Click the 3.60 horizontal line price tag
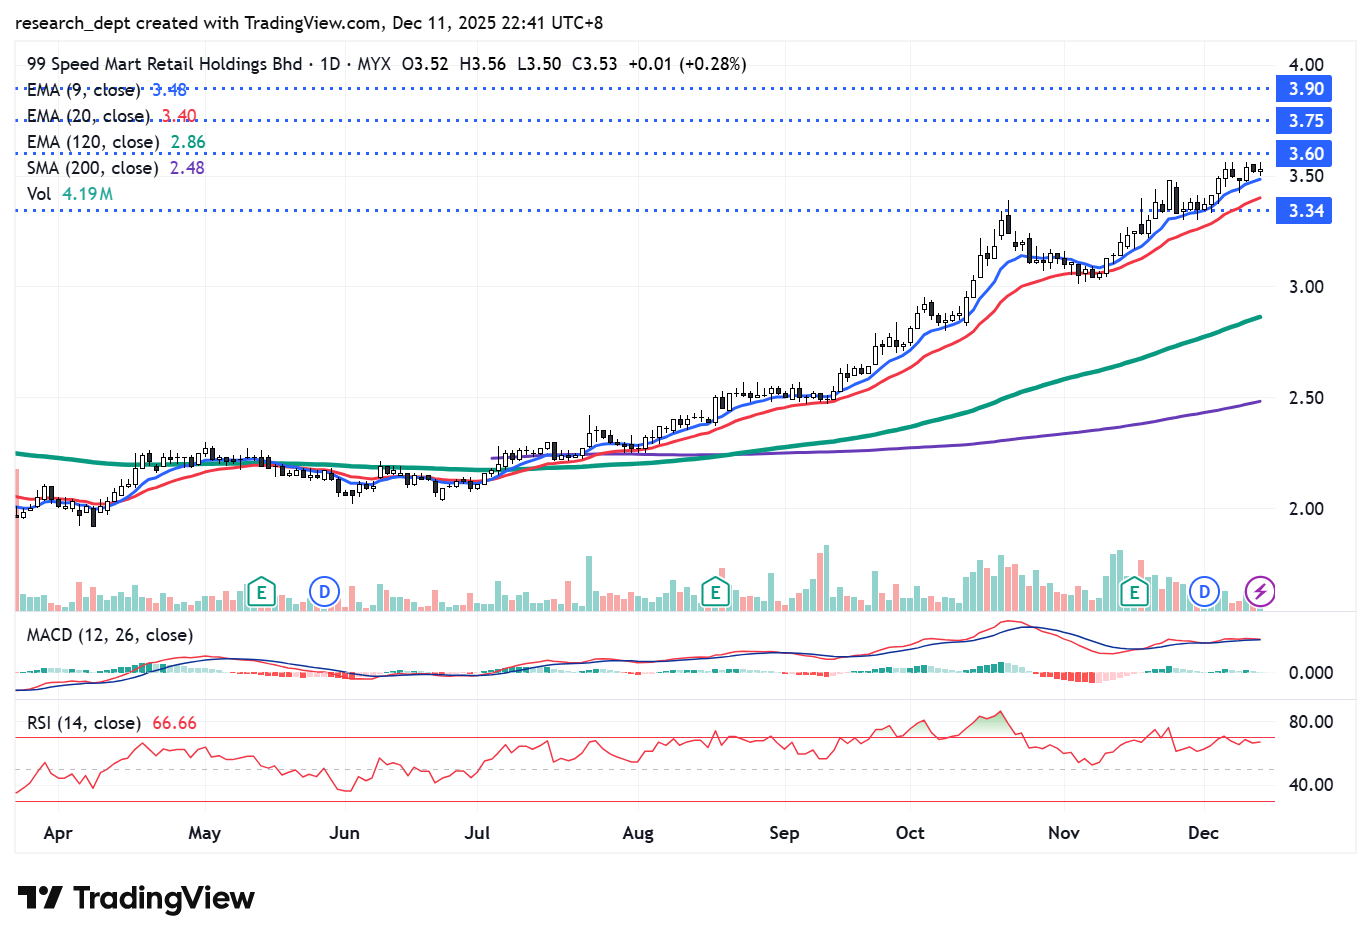1371x943 pixels. (1305, 154)
